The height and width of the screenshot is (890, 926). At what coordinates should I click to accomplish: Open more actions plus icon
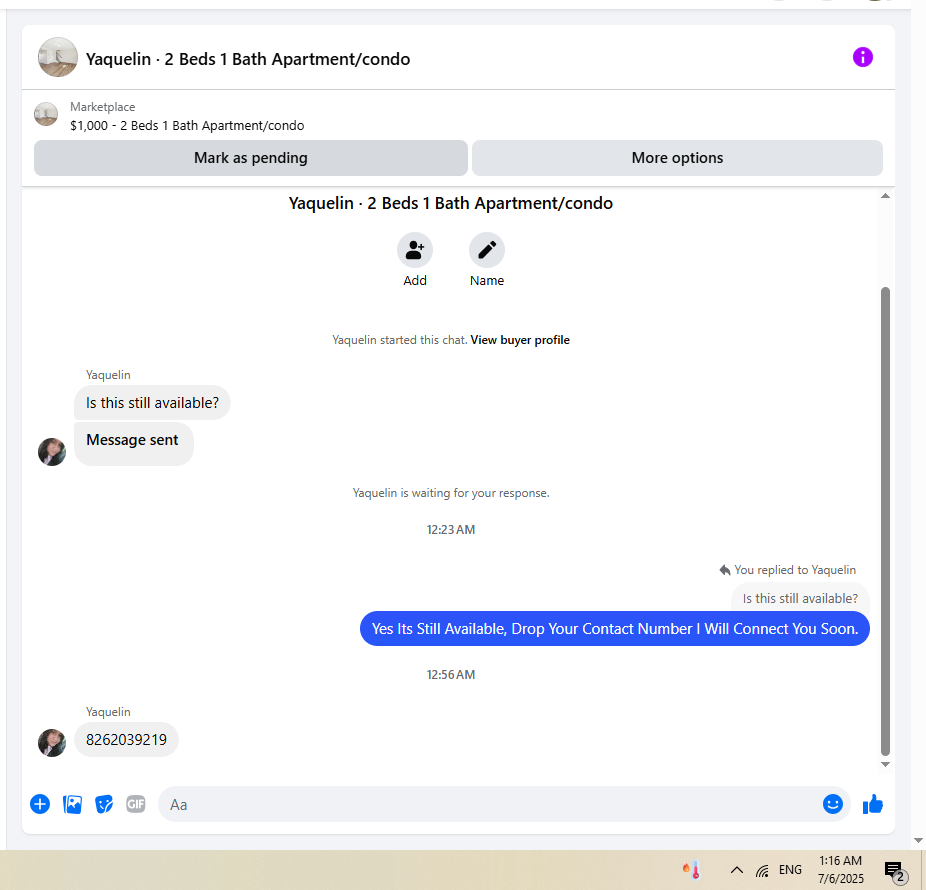click(40, 804)
